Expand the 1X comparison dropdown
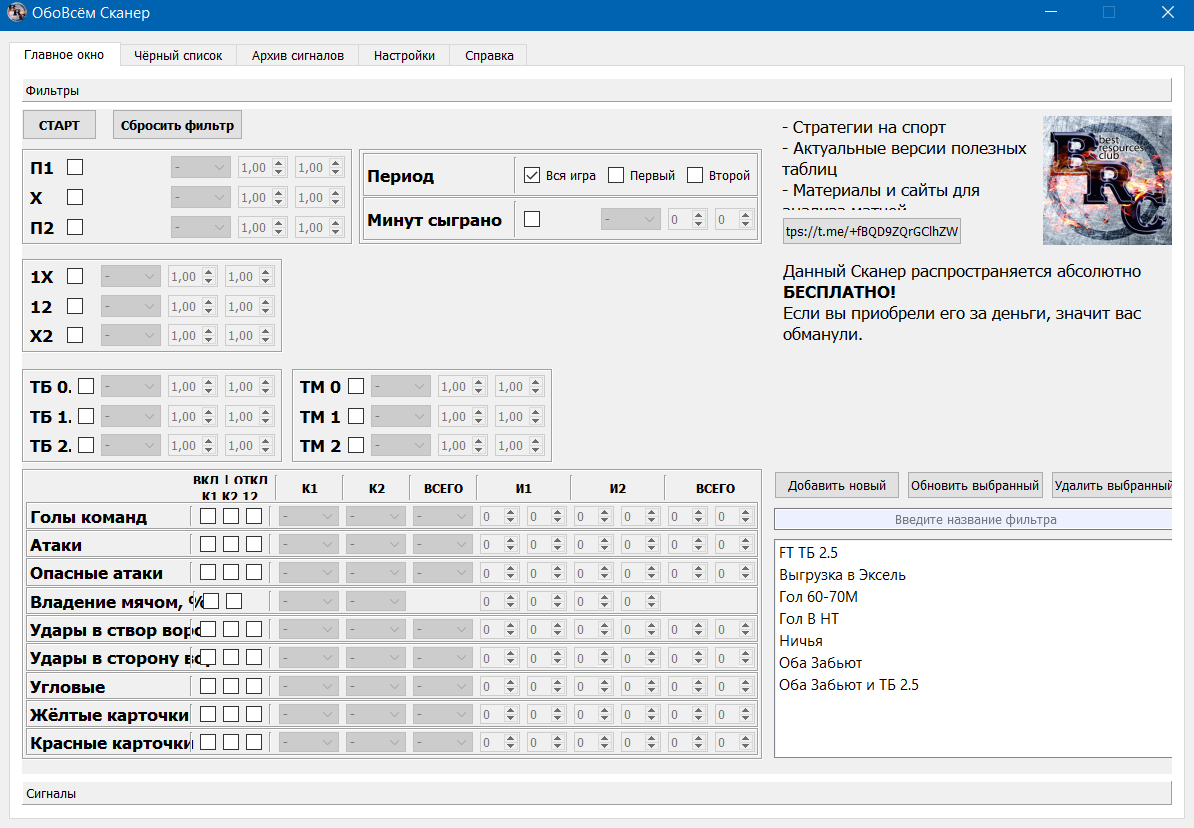1194x828 pixels. coord(130,277)
